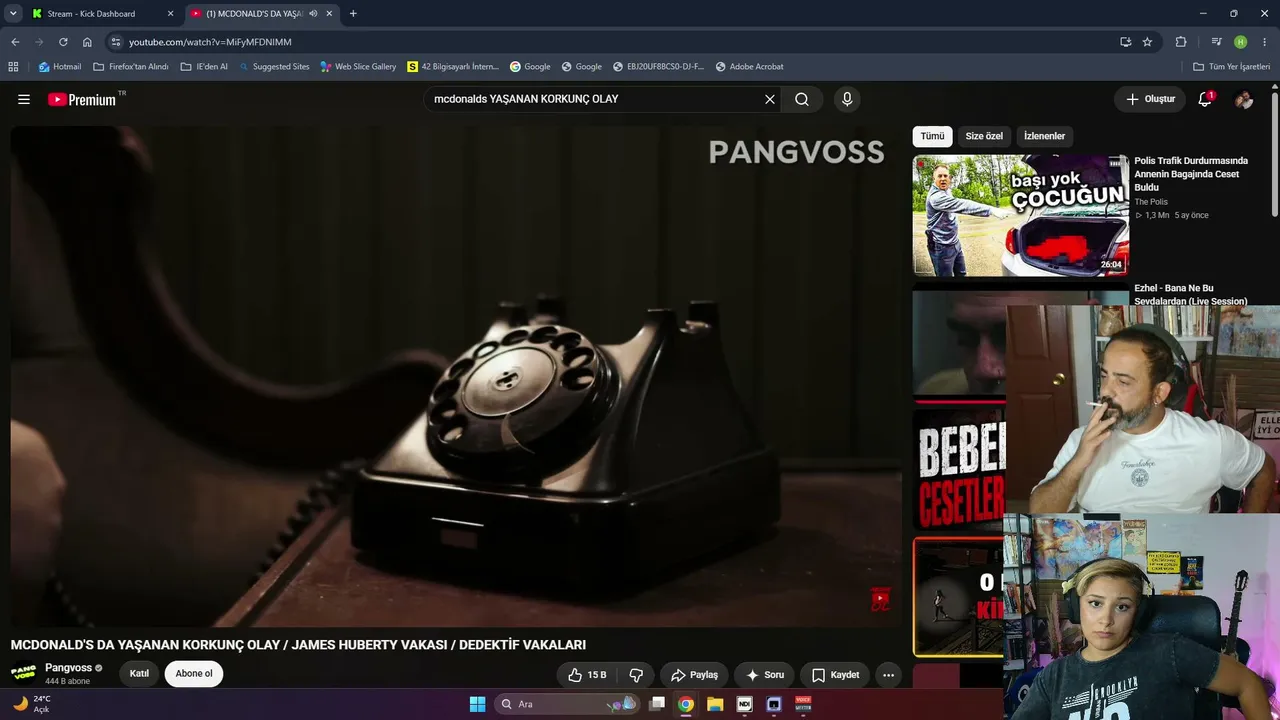
Task: Close the McDonald's YouTube tab
Action: (329, 14)
